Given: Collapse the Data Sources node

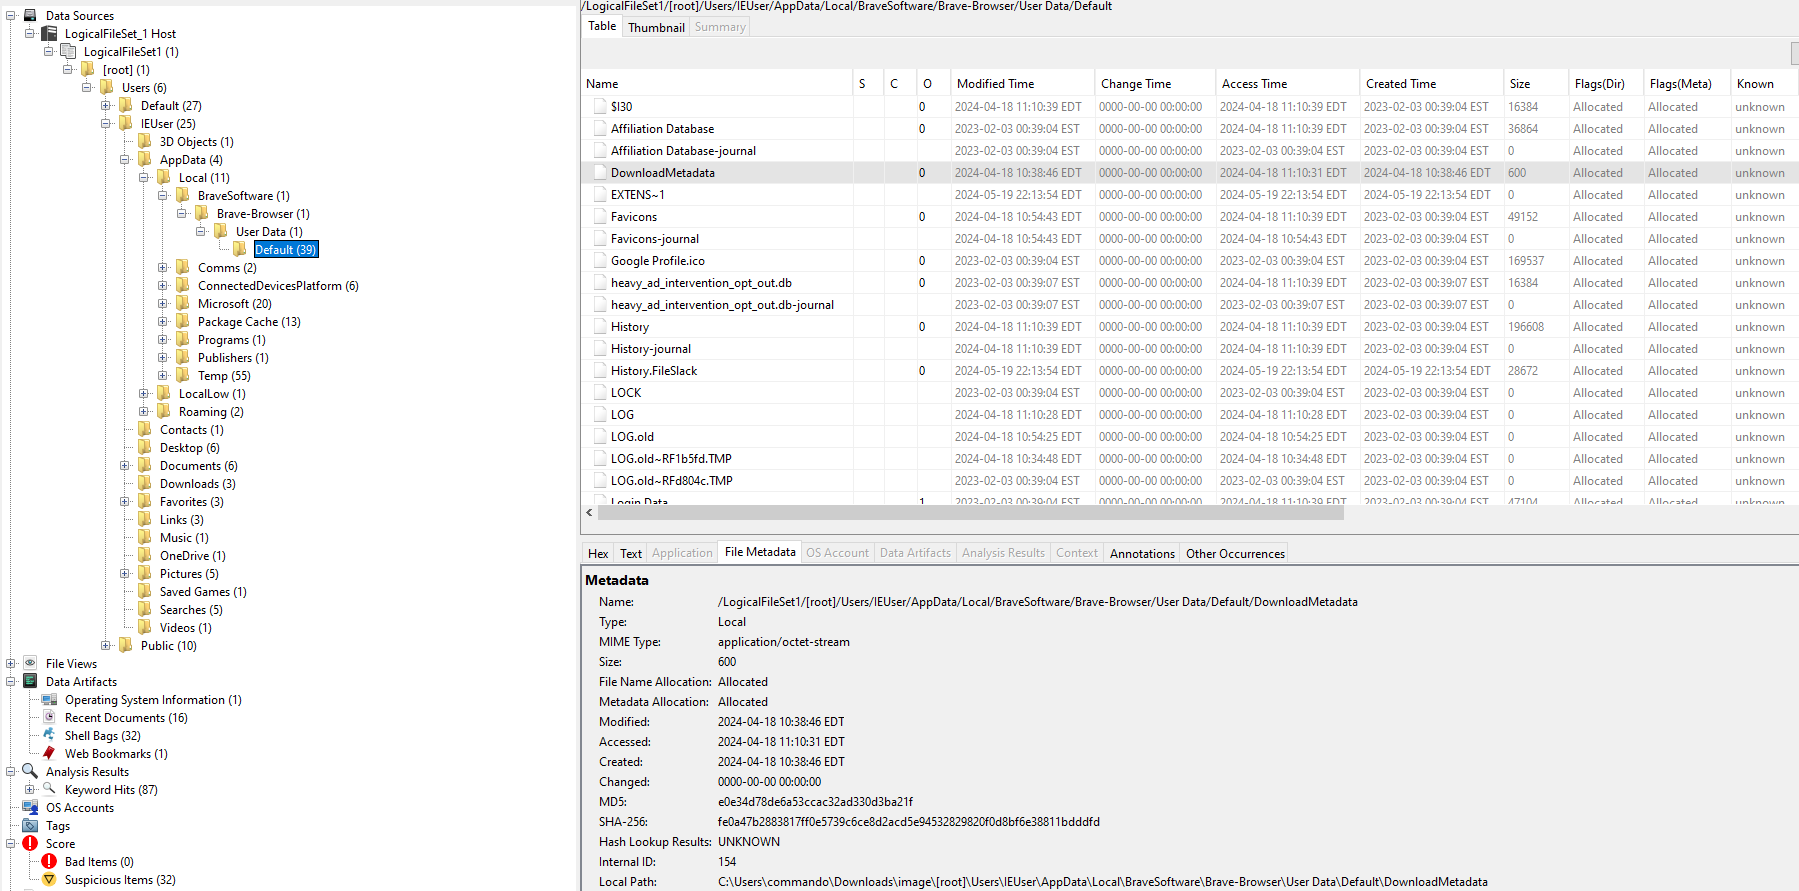Looking at the screenshot, I should click(11, 15).
